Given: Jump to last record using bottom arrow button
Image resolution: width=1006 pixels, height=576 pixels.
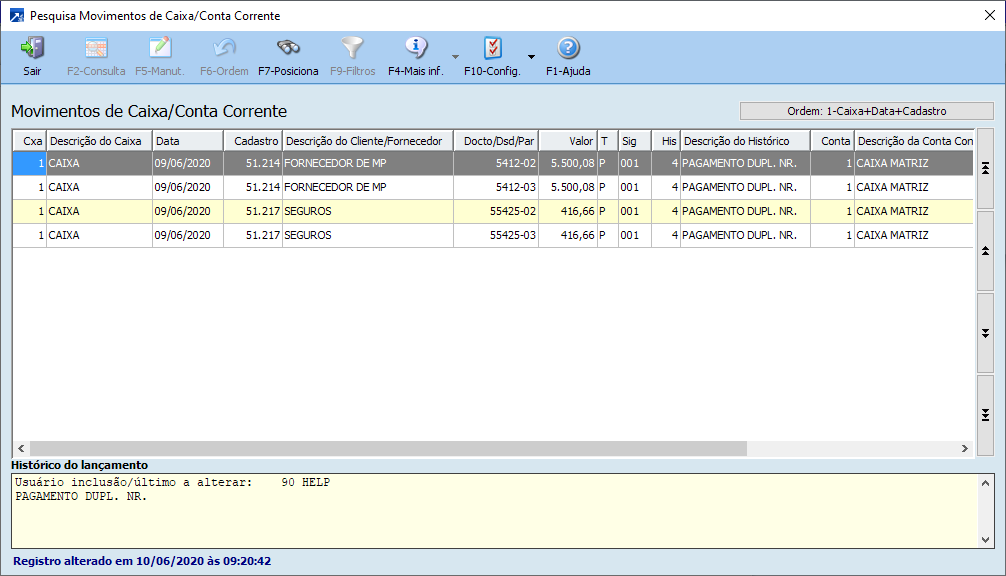Looking at the screenshot, I should 985,415.
